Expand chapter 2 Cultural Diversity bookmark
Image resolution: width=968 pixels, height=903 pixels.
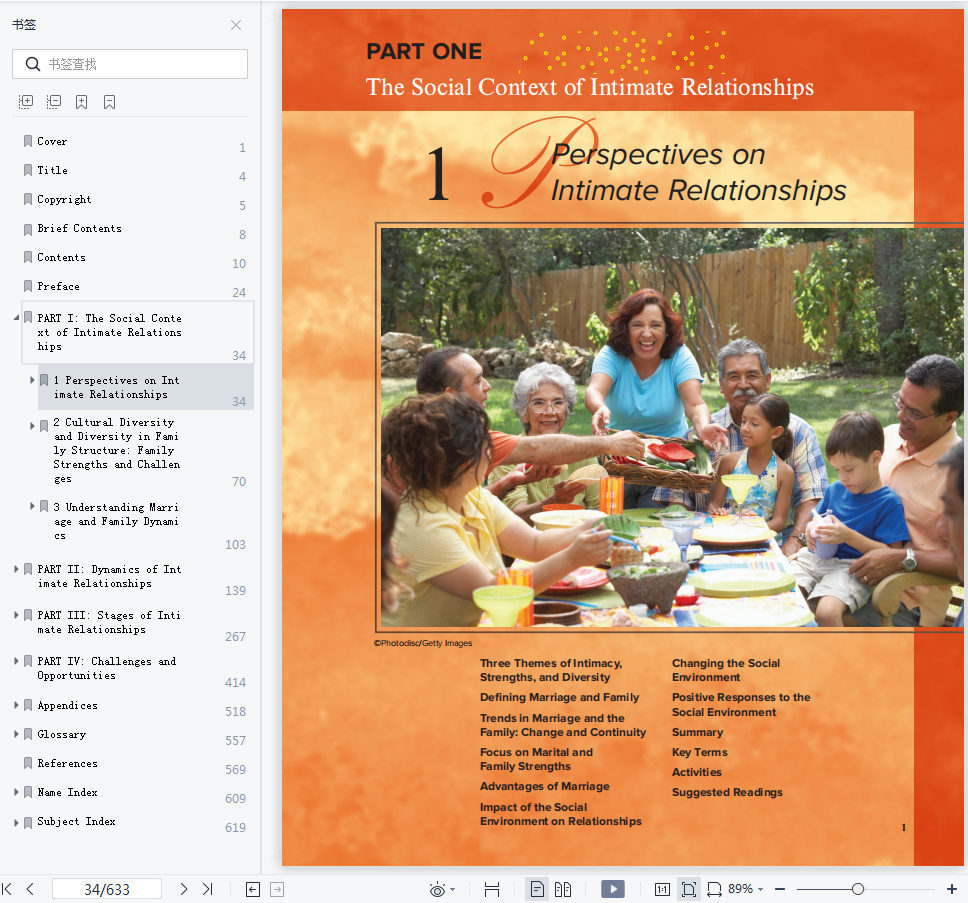(x=32, y=426)
